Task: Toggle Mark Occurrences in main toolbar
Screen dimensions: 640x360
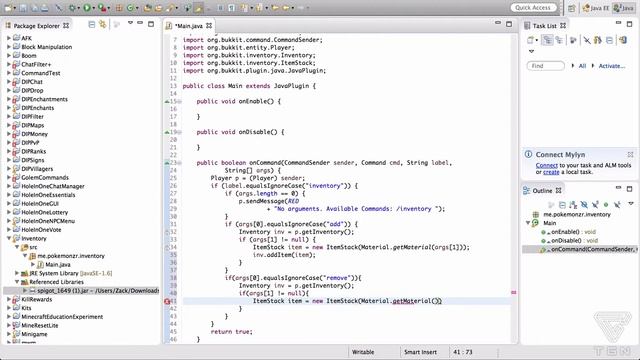Action: point(198,8)
